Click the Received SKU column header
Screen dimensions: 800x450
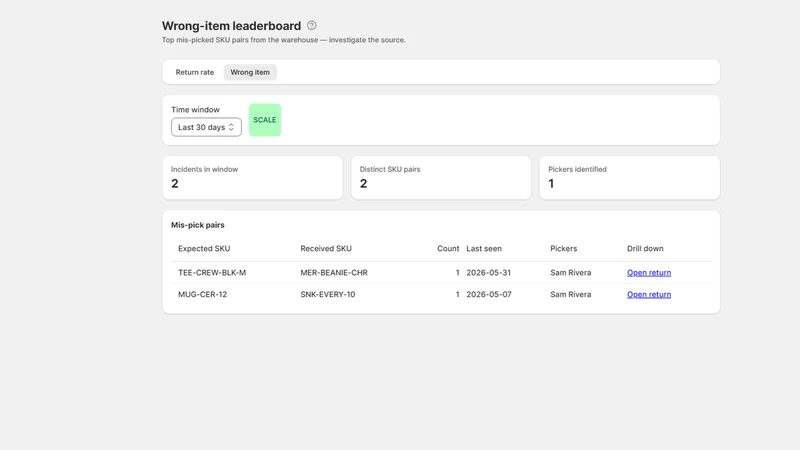326,248
